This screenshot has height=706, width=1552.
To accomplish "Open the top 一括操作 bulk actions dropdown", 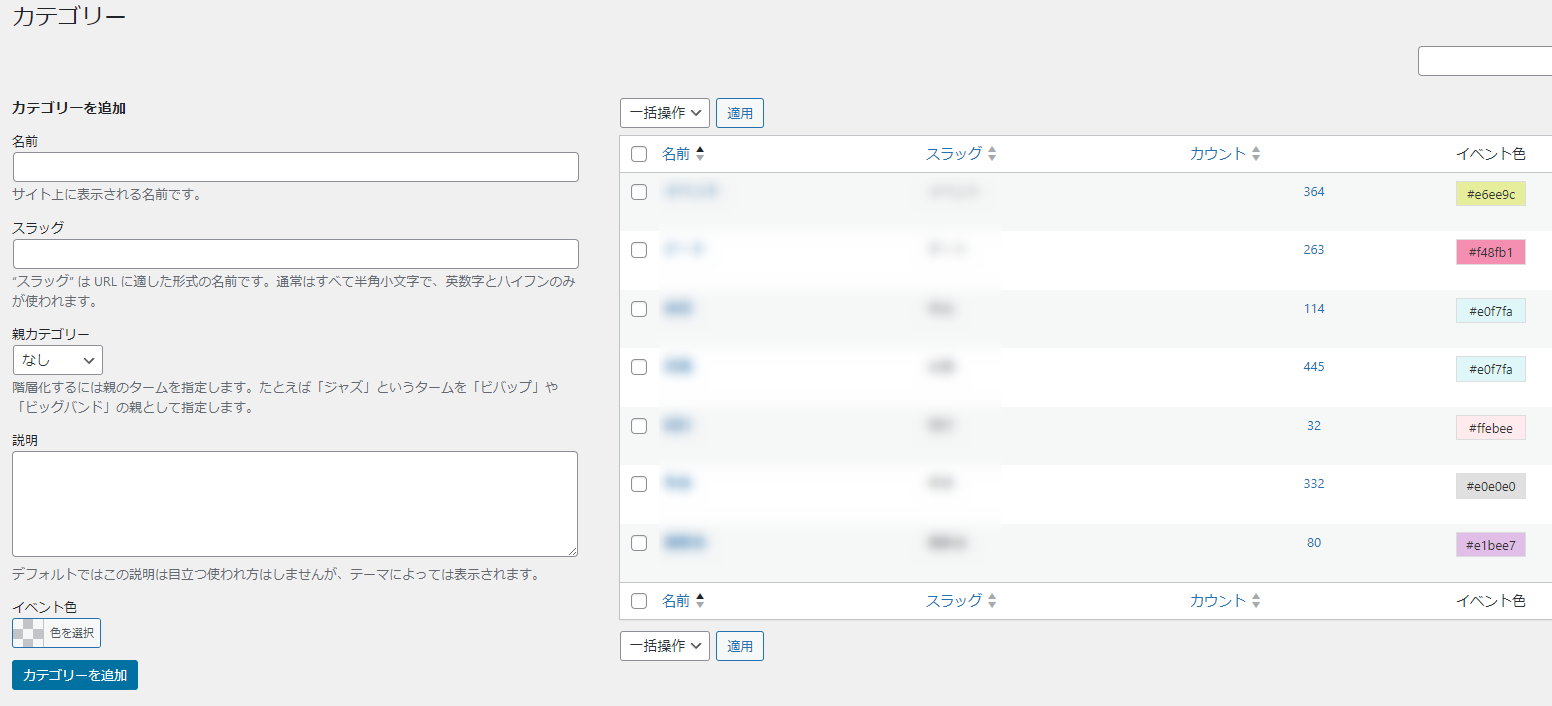I will [x=665, y=113].
